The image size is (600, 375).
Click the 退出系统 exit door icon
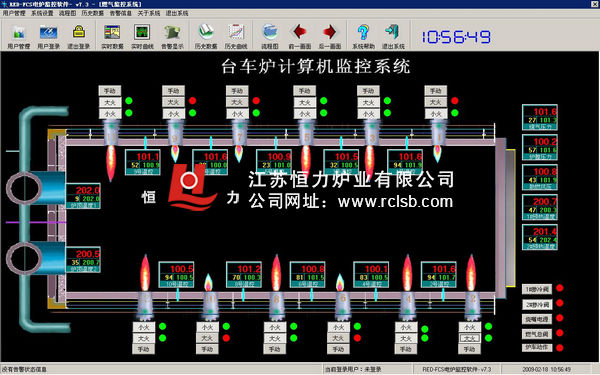pyautogui.click(x=393, y=36)
